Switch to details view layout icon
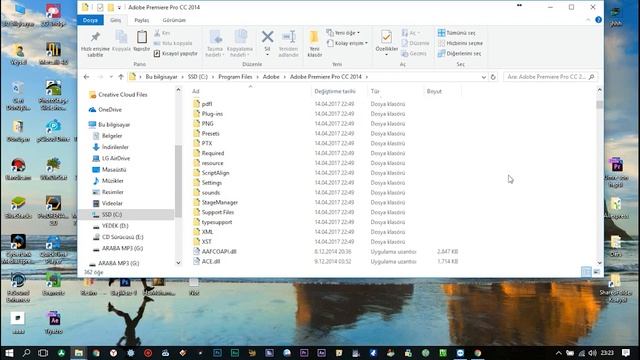The image size is (640, 360). 586,272
